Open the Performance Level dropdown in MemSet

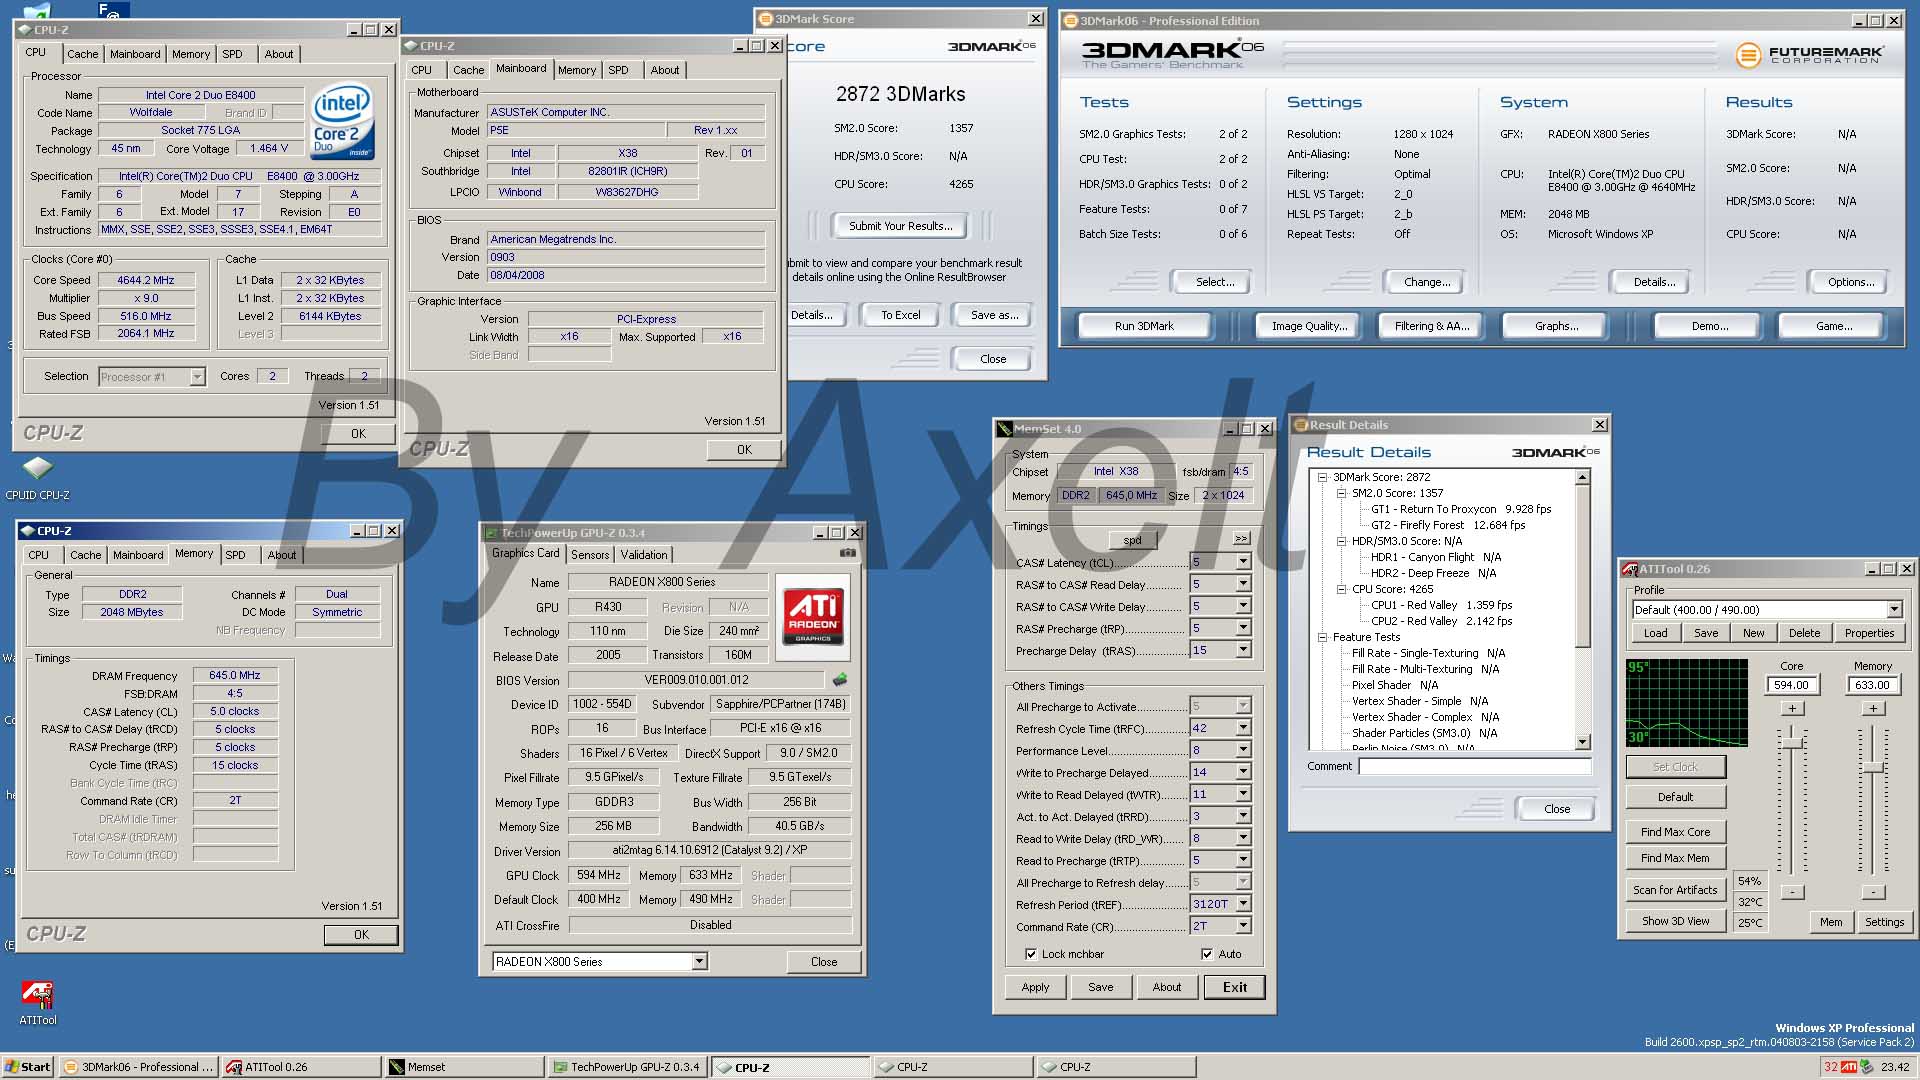(1243, 750)
